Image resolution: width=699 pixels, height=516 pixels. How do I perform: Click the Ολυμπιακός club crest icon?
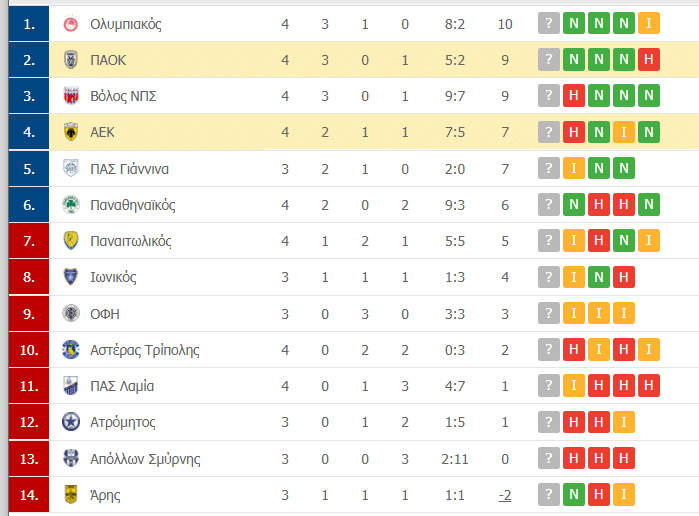click(70, 24)
